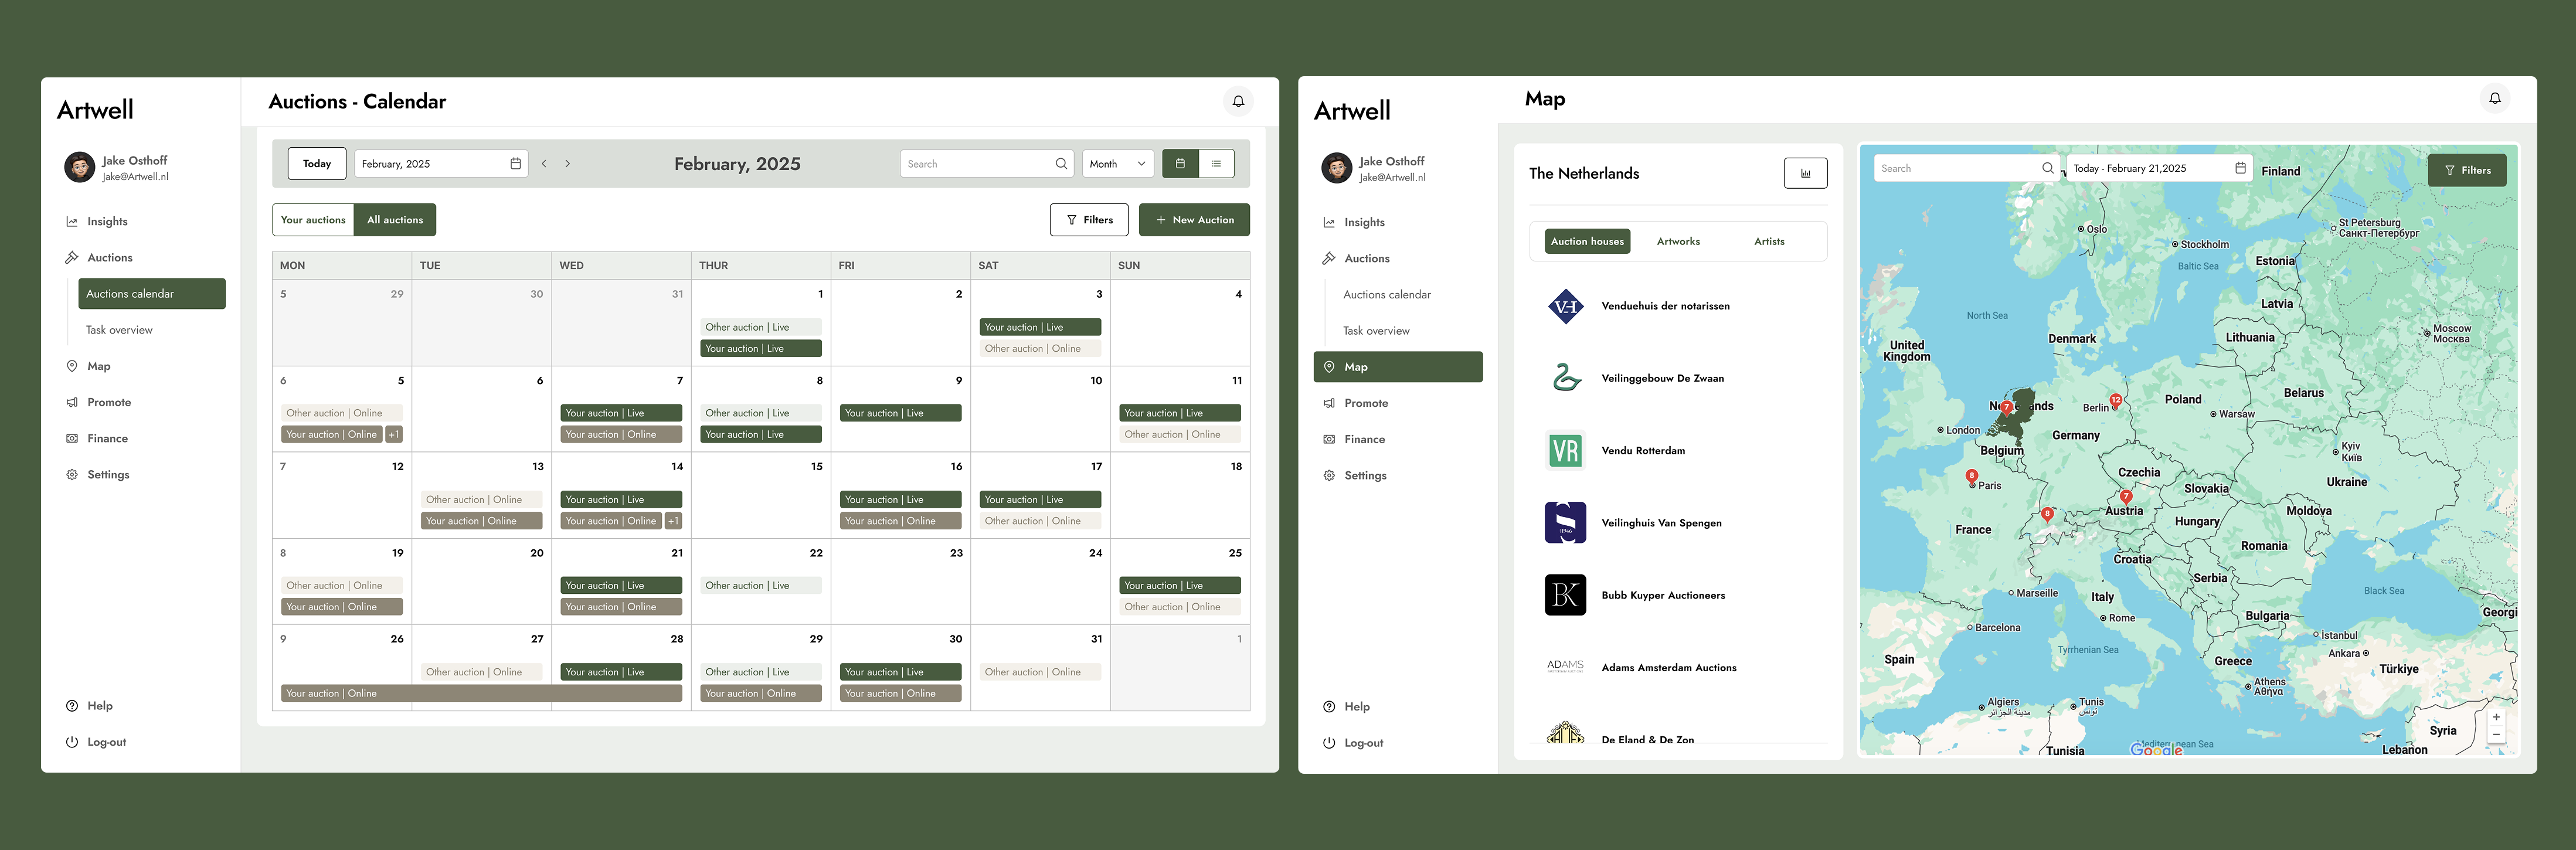Image resolution: width=2576 pixels, height=850 pixels.
Task: Open notifications via the bell icon
Action: point(1238,101)
